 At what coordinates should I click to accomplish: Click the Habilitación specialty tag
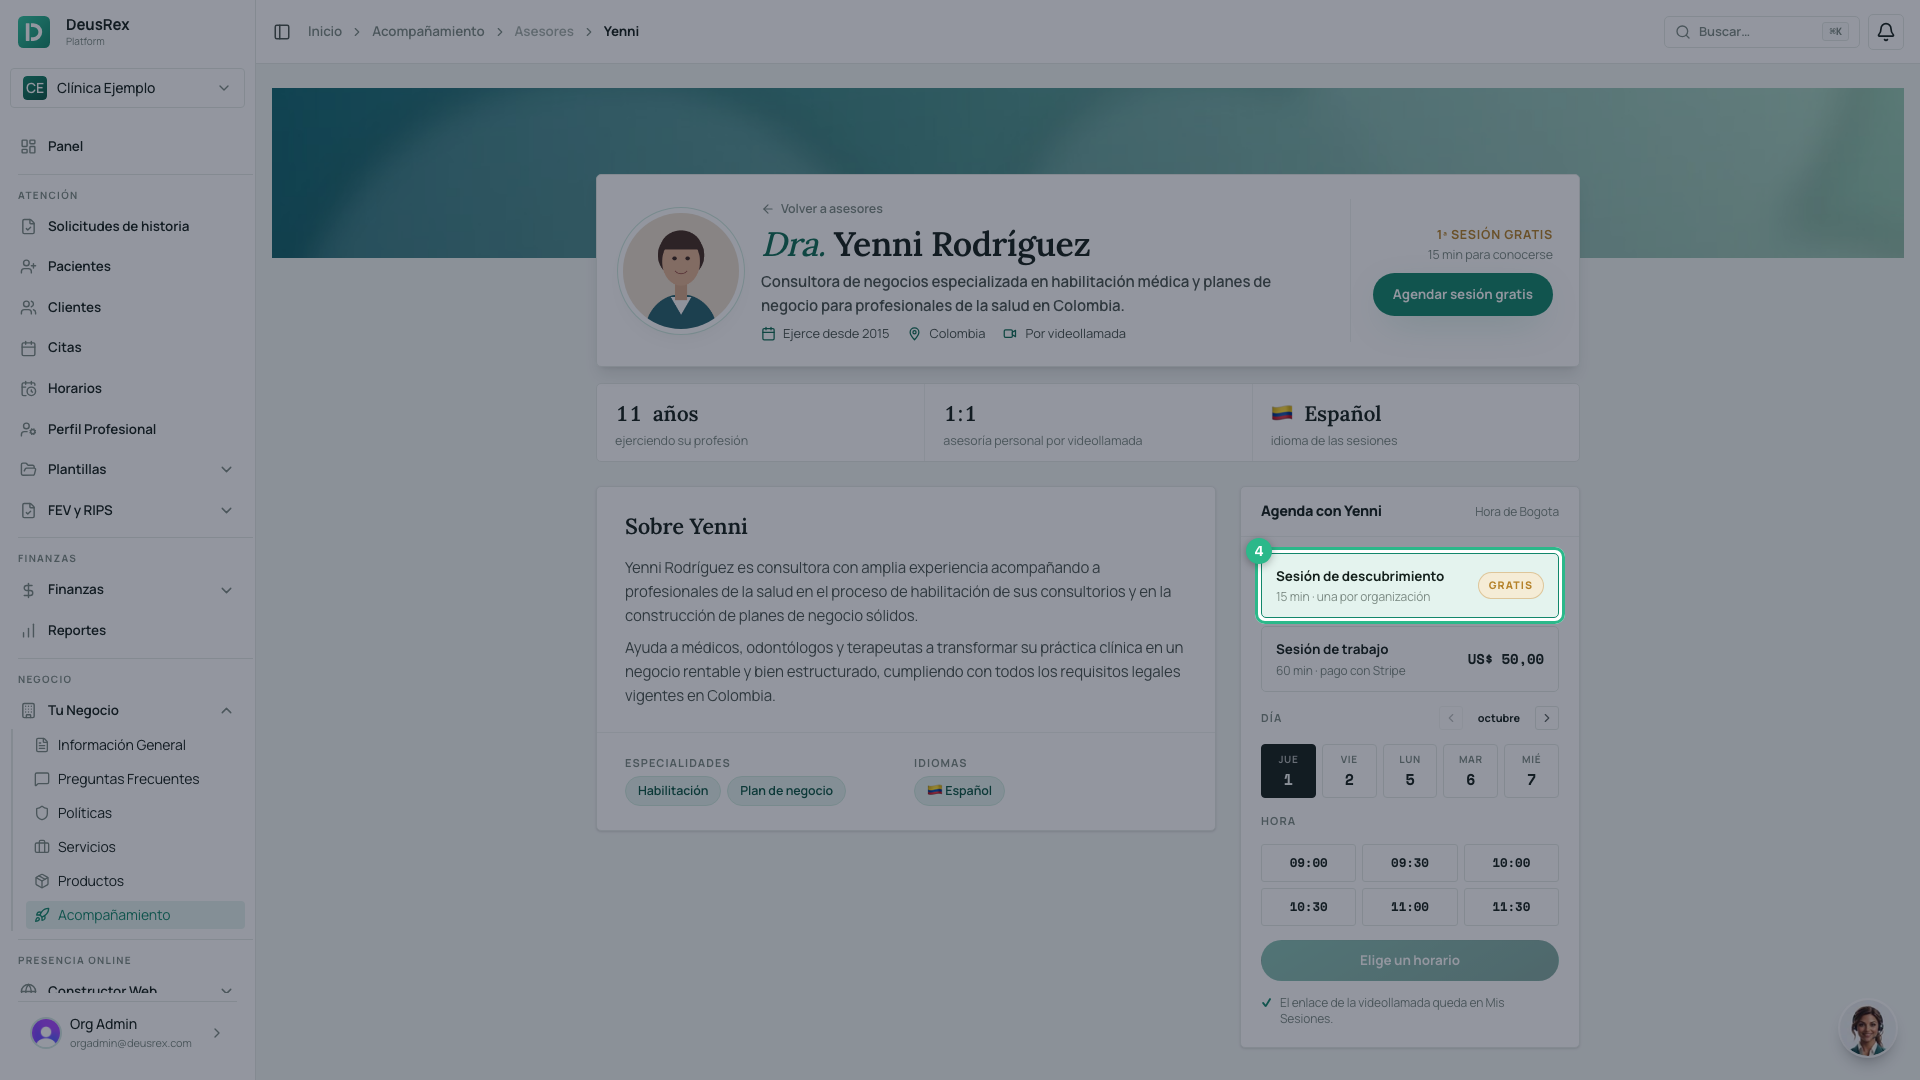point(673,791)
